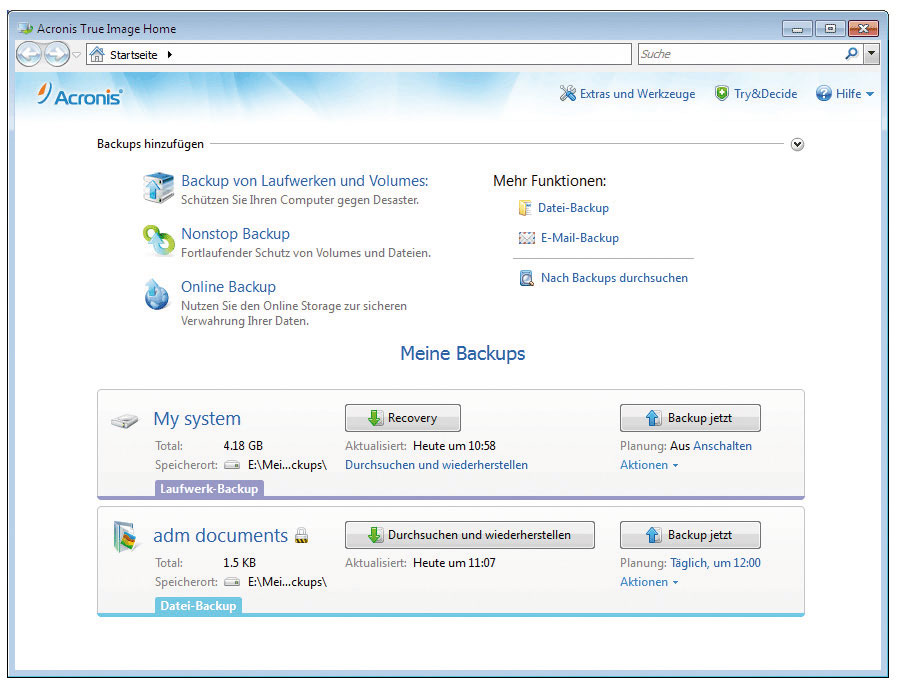
Task: Select Nach Backups durchsuchen link
Action: (615, 278)
